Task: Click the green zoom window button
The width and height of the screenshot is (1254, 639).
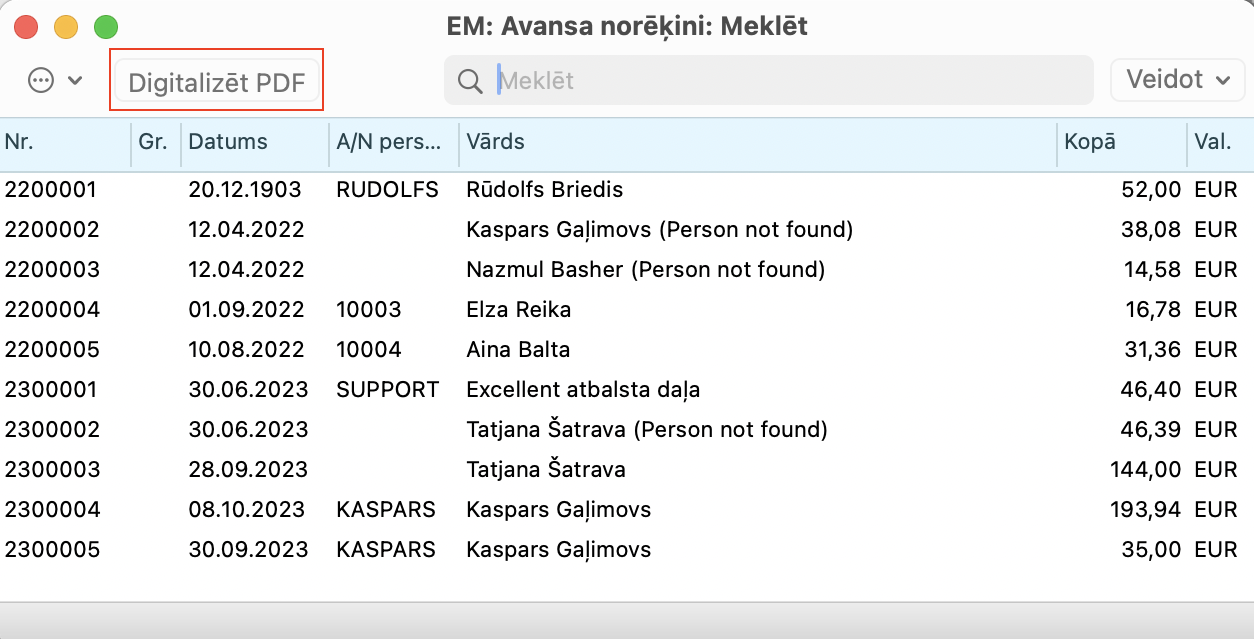Action: 105,27
